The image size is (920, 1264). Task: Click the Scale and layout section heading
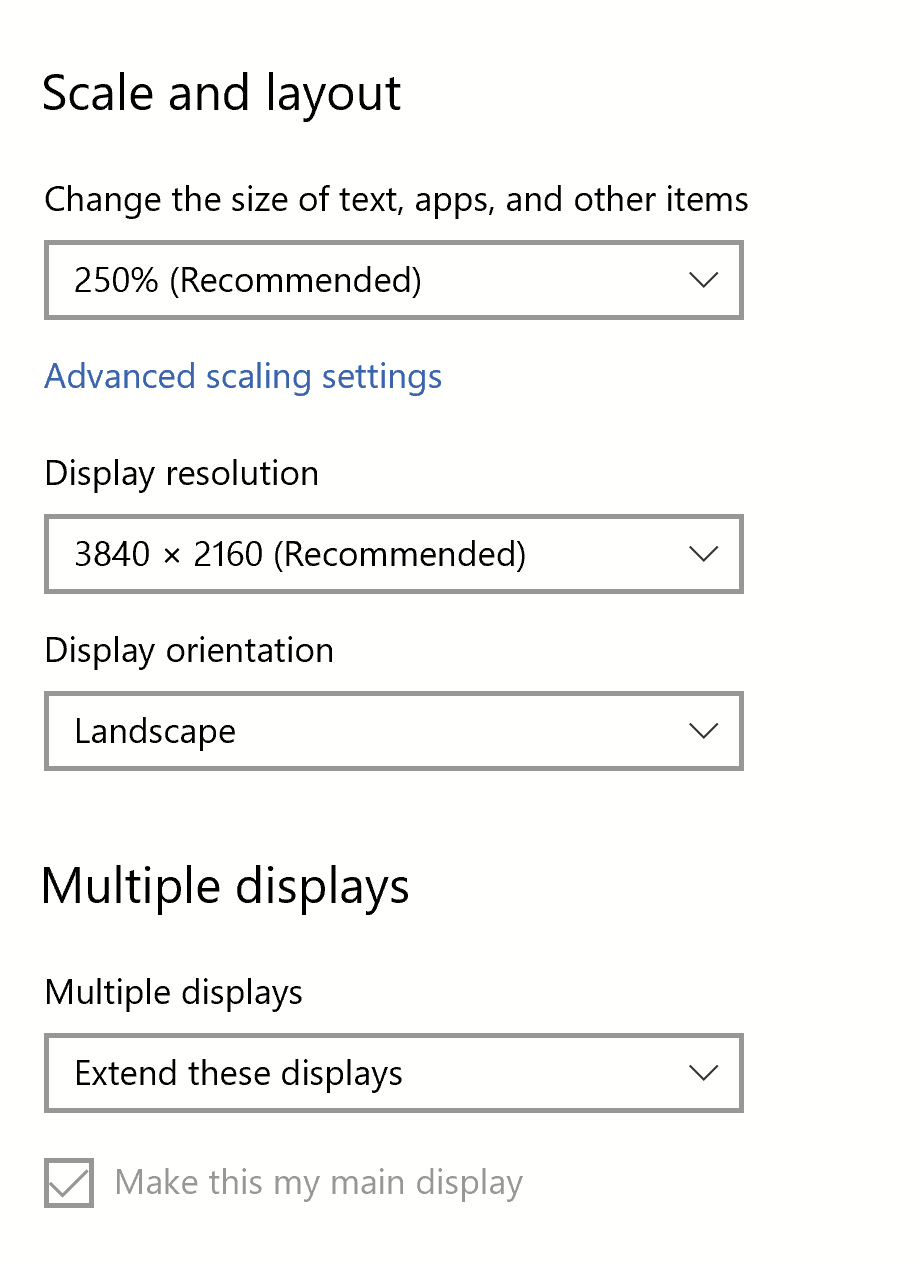pyautogui.click(x=222, y=93)
